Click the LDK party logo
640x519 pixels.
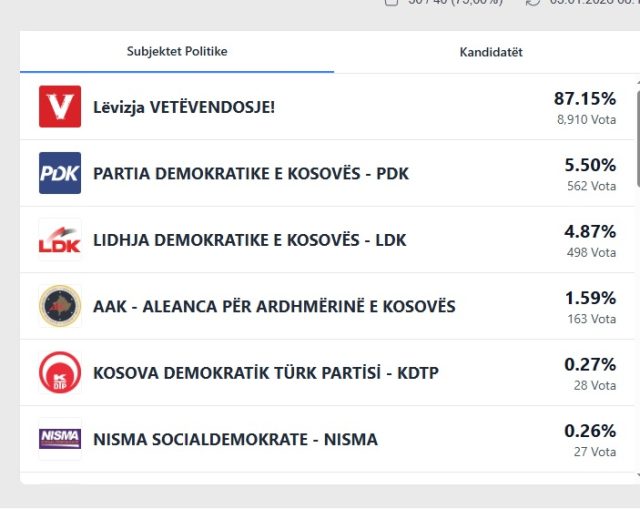pyautogui.click(x=60, y=240)
